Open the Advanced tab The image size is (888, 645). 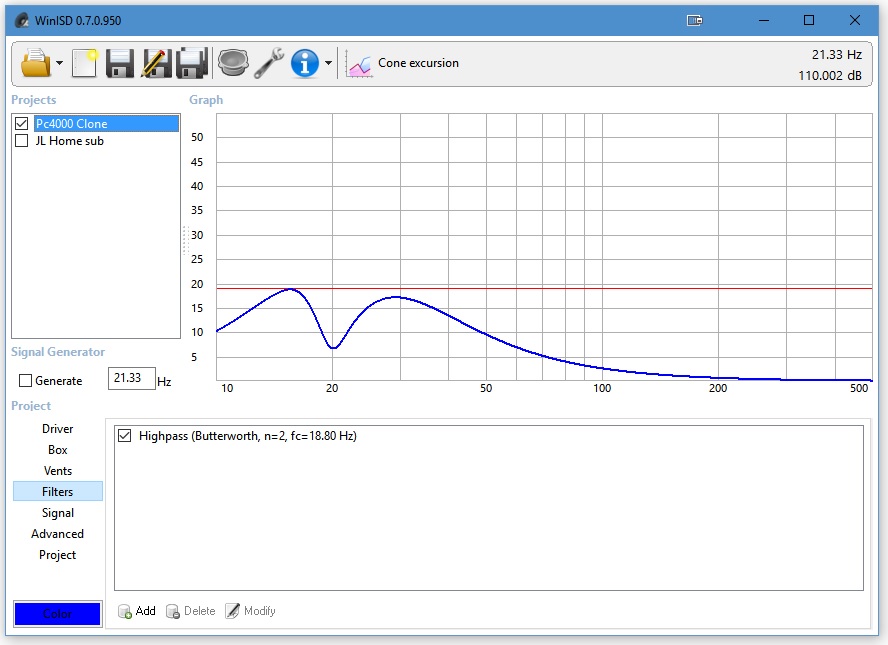click(x=58, y=533)
